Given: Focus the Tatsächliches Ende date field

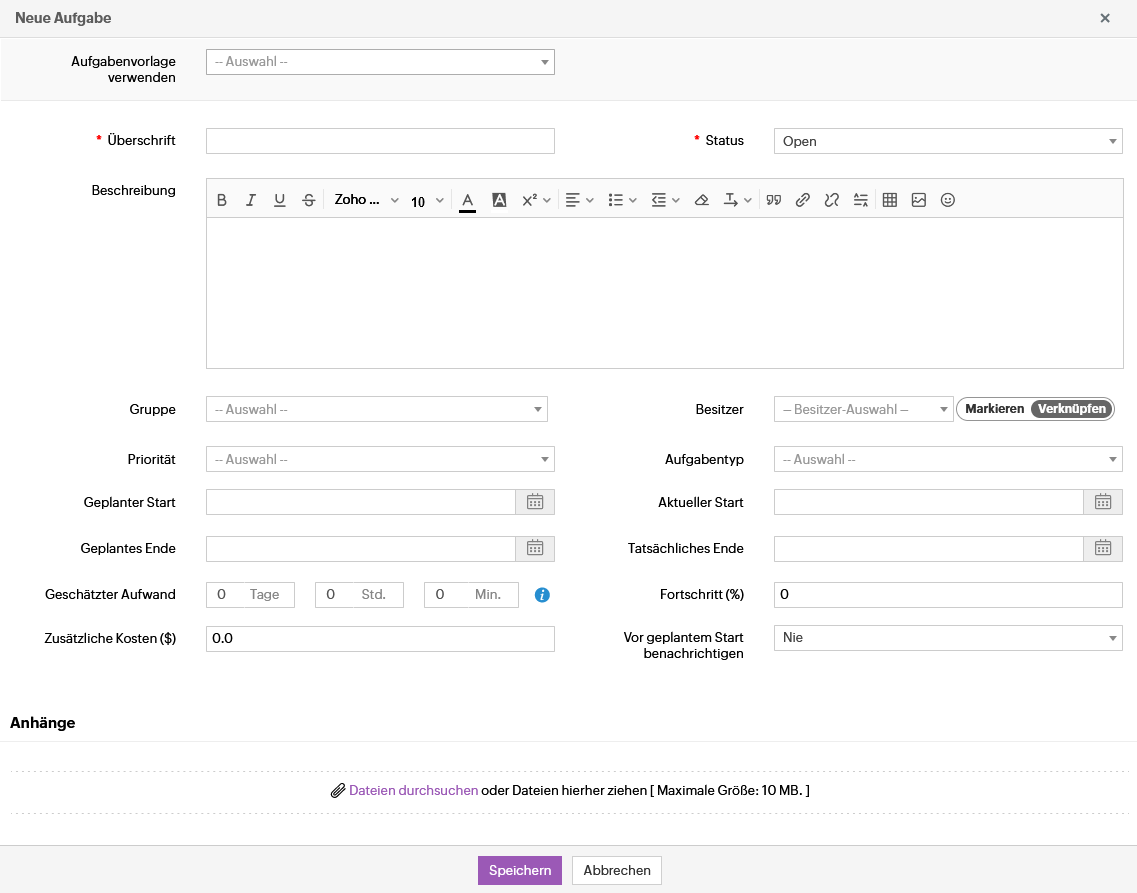Looking at the screenshot, I should [929, 548].
